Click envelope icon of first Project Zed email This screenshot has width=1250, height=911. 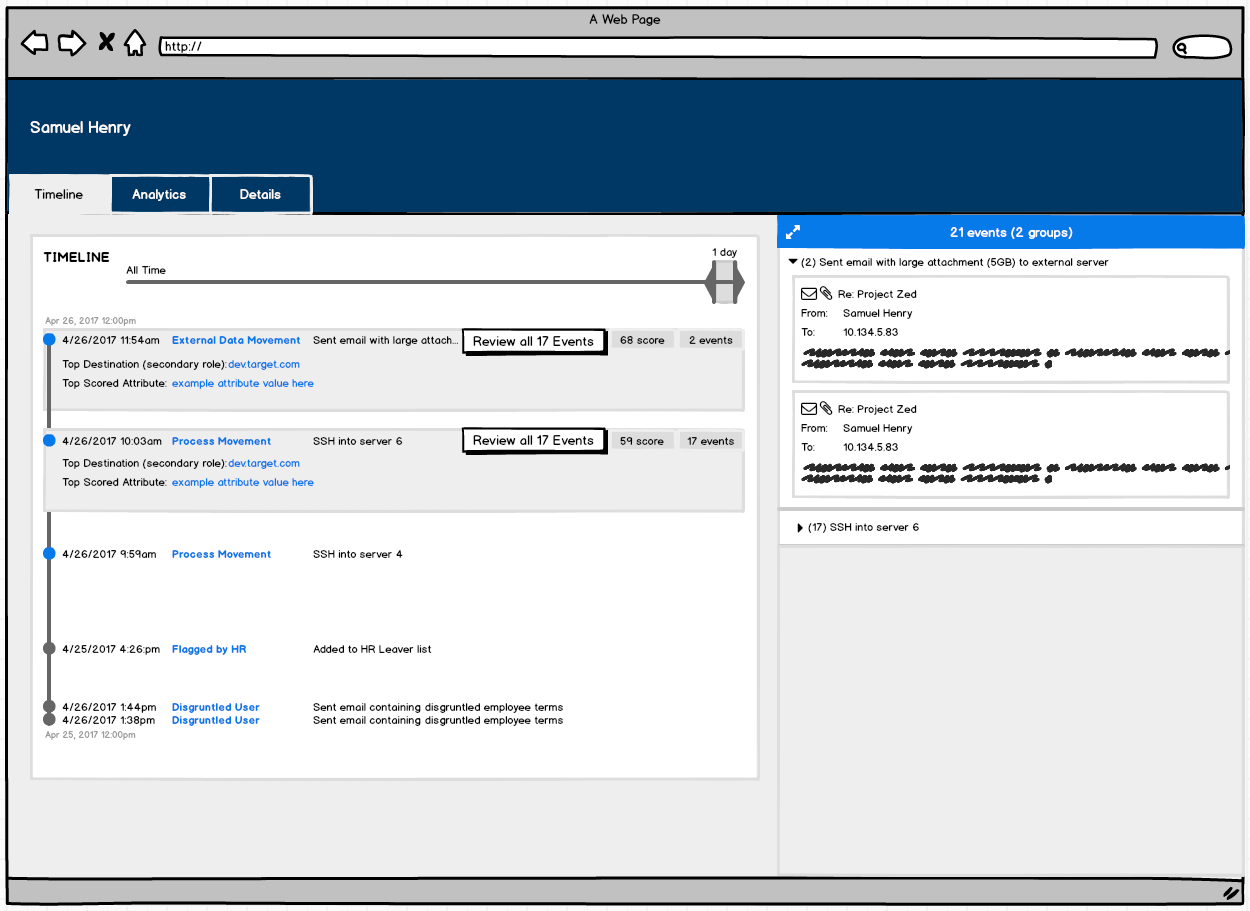click(x=809, y=294)
